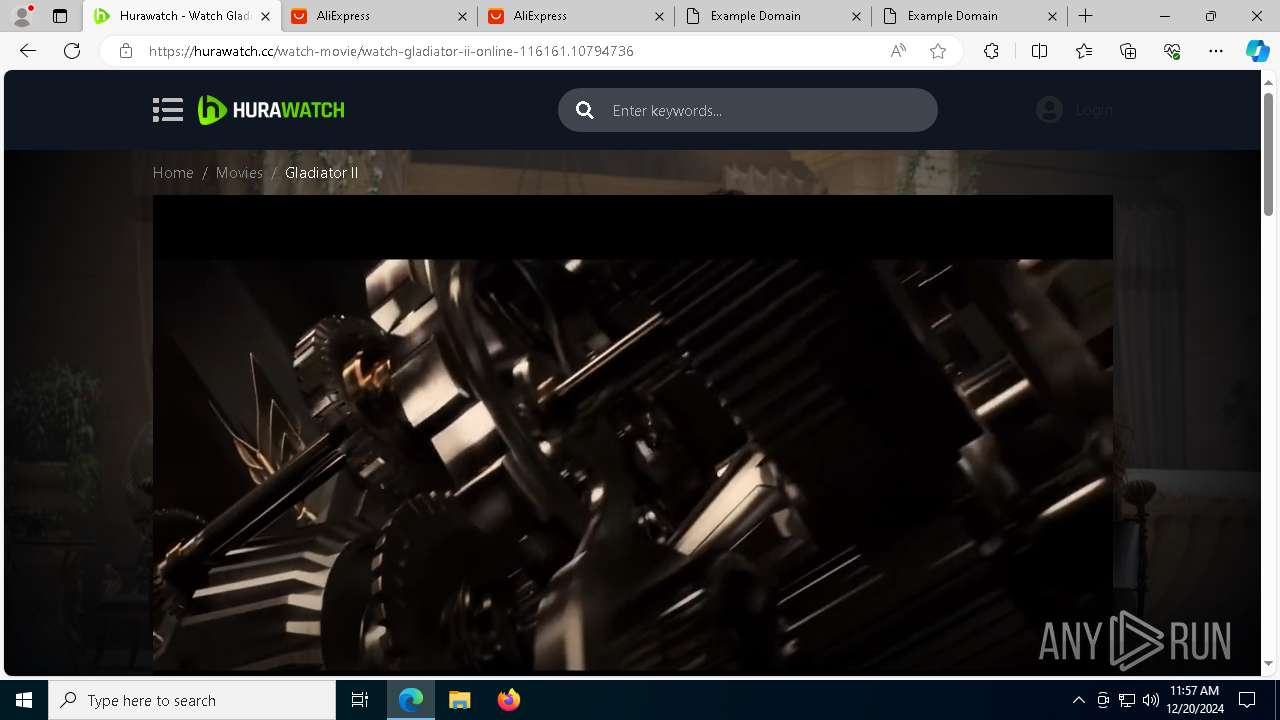Open clock showing 11:57 AM

point(1194,700)
